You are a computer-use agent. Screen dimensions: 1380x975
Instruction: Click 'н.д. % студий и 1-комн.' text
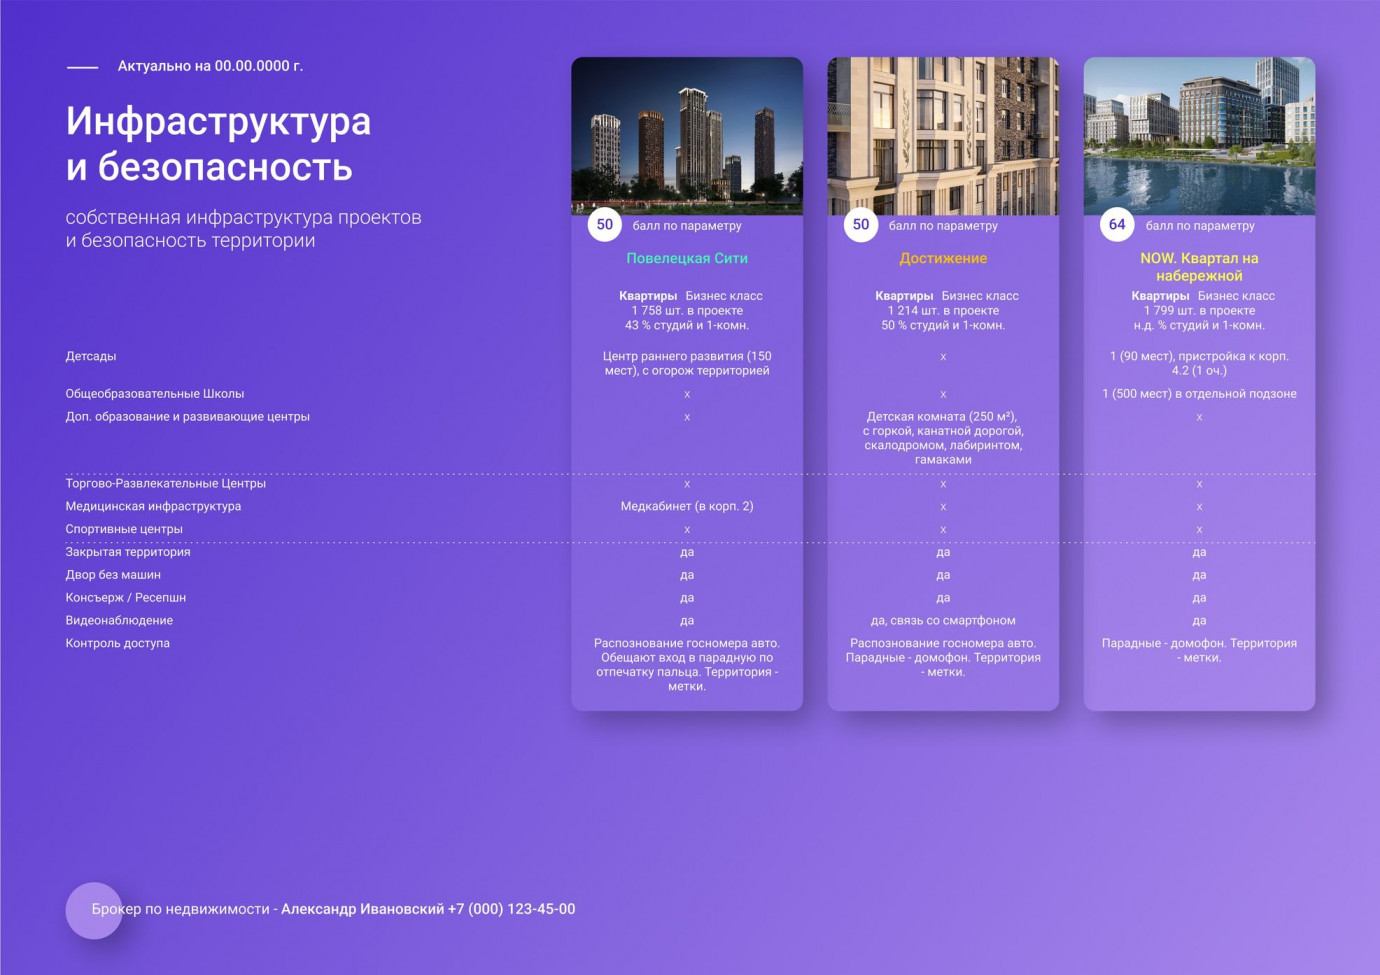tap(1199, 326)
